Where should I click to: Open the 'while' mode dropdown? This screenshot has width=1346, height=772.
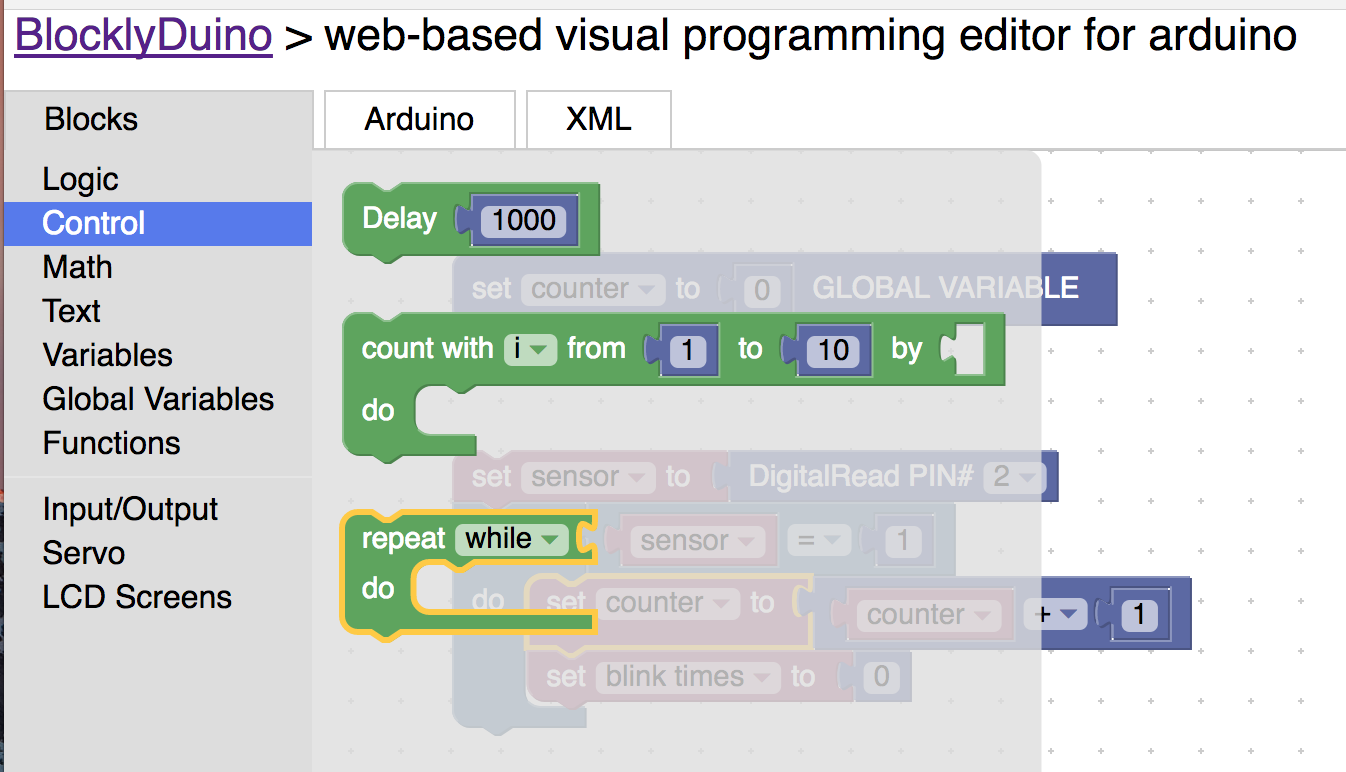[x=511, y=539]
